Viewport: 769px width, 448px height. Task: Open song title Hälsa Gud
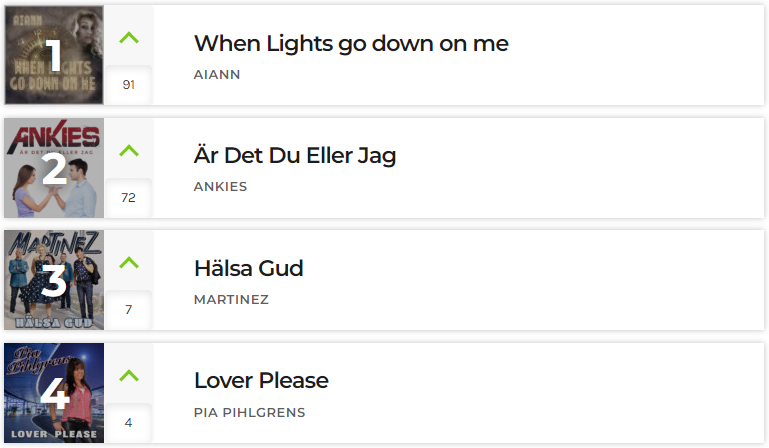249,268
